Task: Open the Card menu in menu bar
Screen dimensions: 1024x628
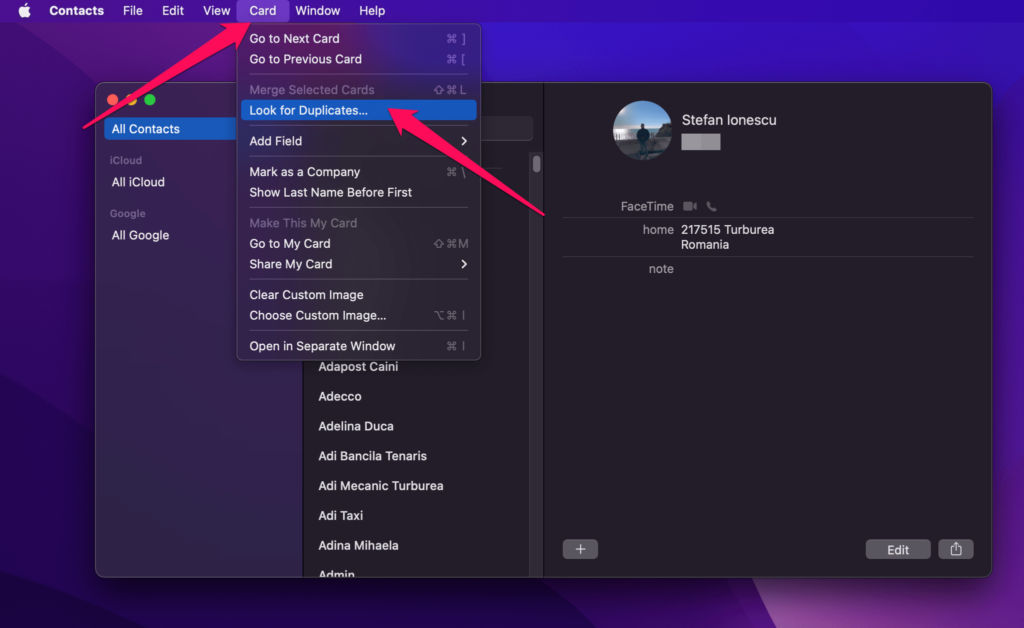Action: coord(263,11)
